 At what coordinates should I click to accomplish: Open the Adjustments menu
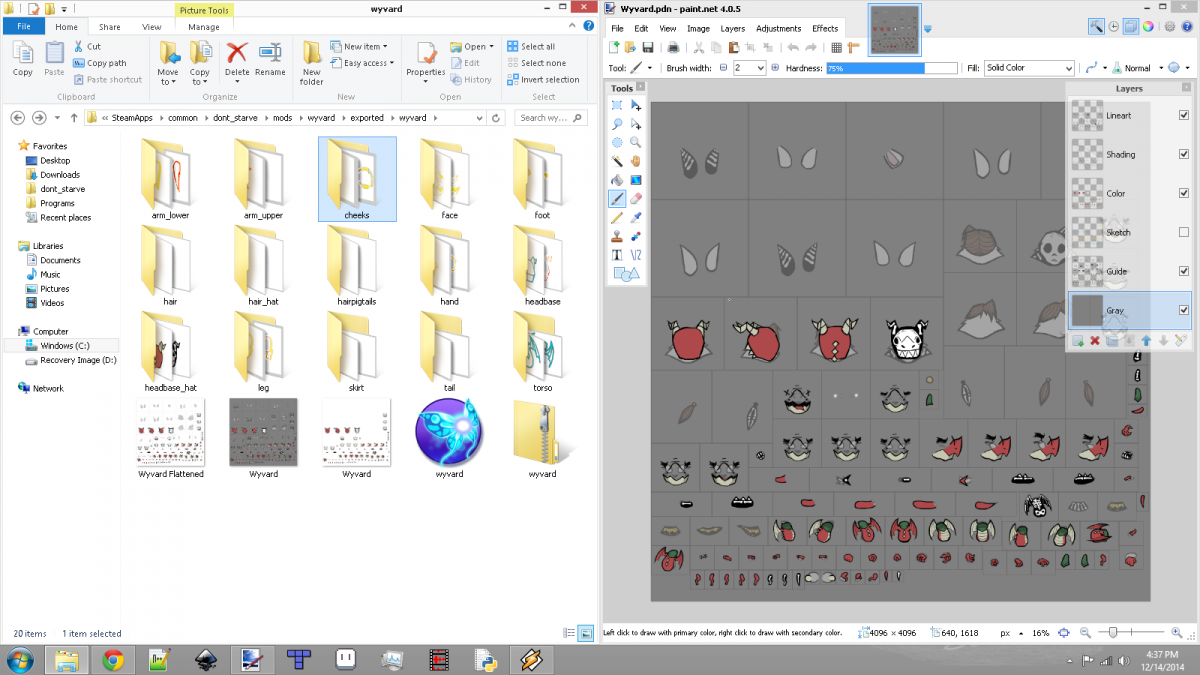click(778, 29)
